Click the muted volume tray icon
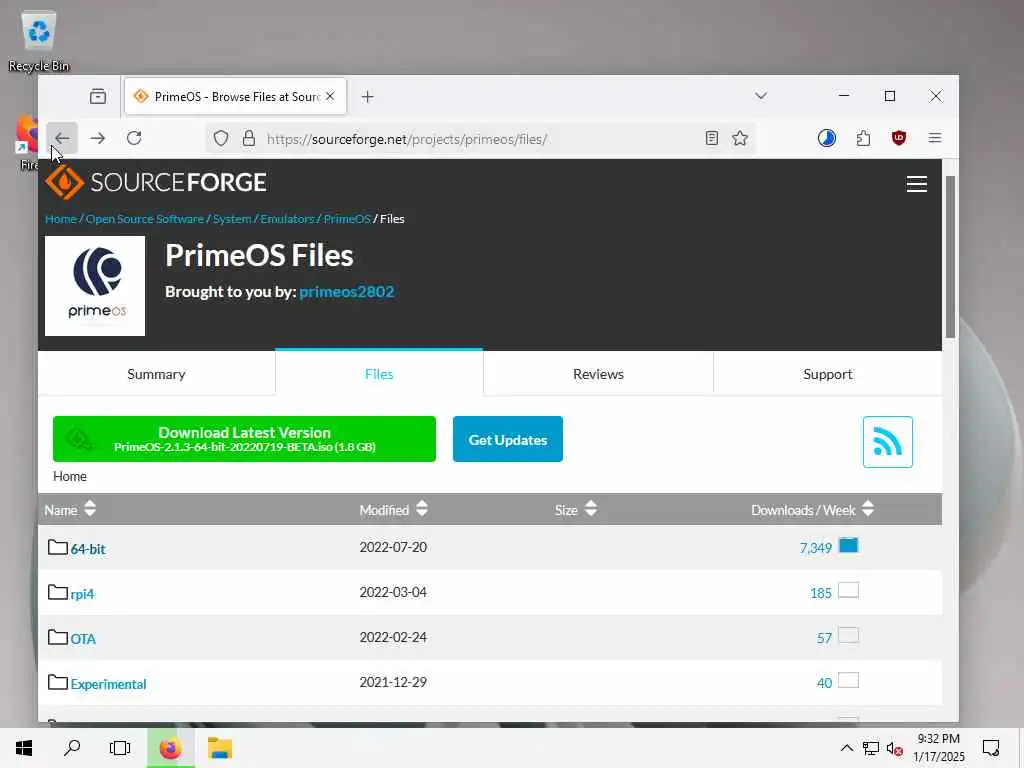This screenshot has height=768, width=1024. [895, 748]
